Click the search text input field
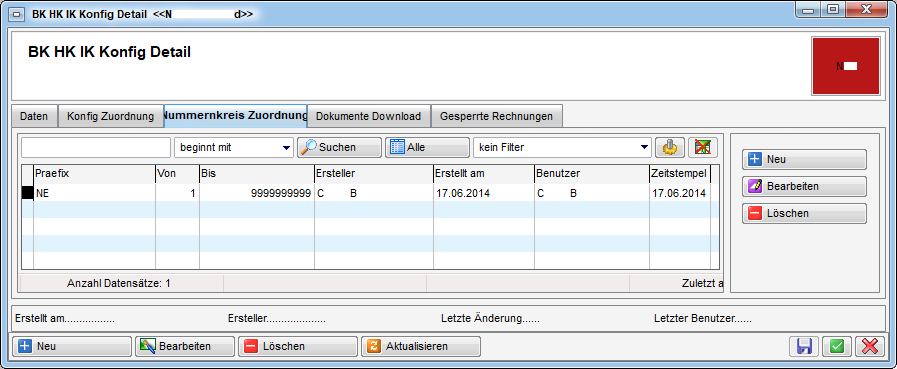 tap(96, 148)
